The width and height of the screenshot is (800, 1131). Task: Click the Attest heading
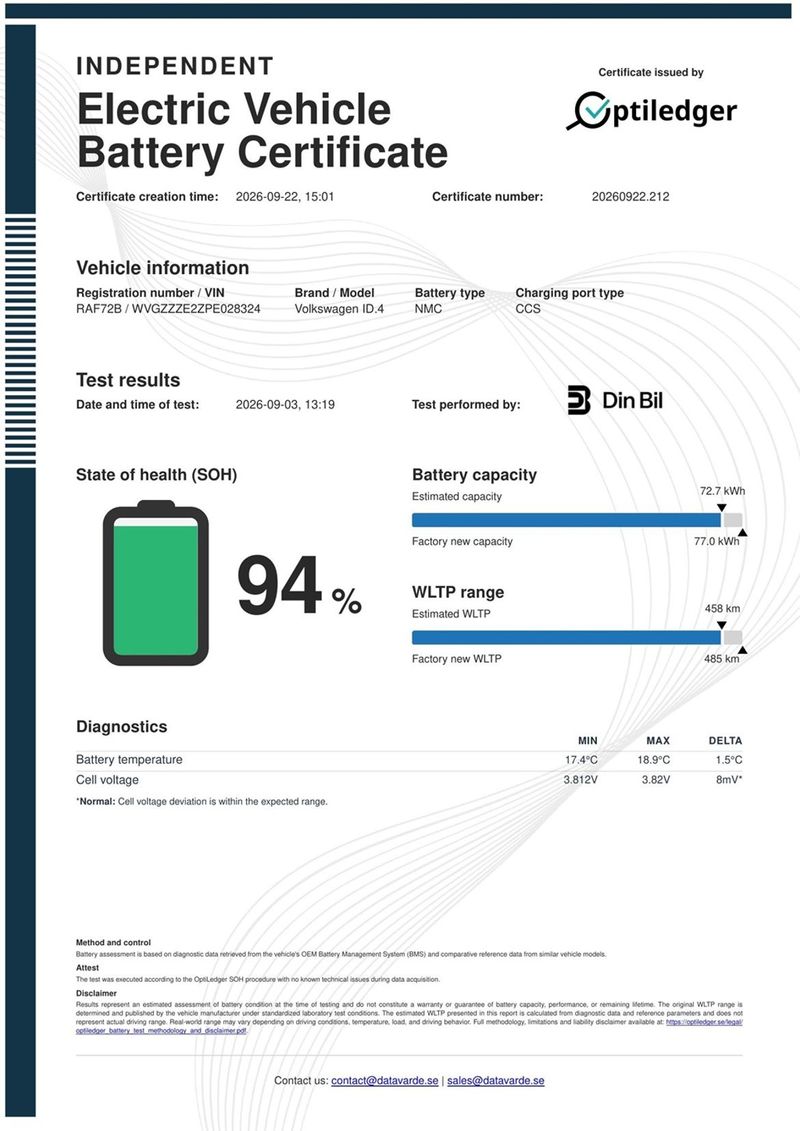[x=87, y=968]
